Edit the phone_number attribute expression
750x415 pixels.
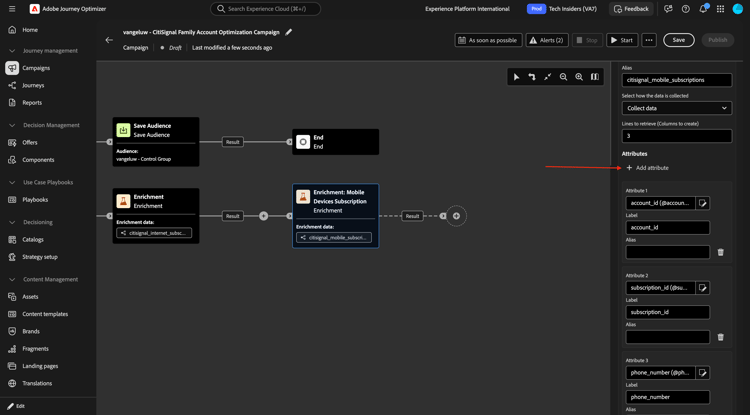tap(703, 373)
